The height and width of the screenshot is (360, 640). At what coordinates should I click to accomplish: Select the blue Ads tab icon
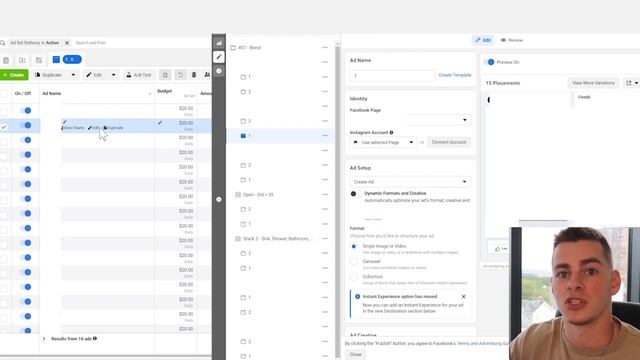pyautogui.click(x=56, y=60)
